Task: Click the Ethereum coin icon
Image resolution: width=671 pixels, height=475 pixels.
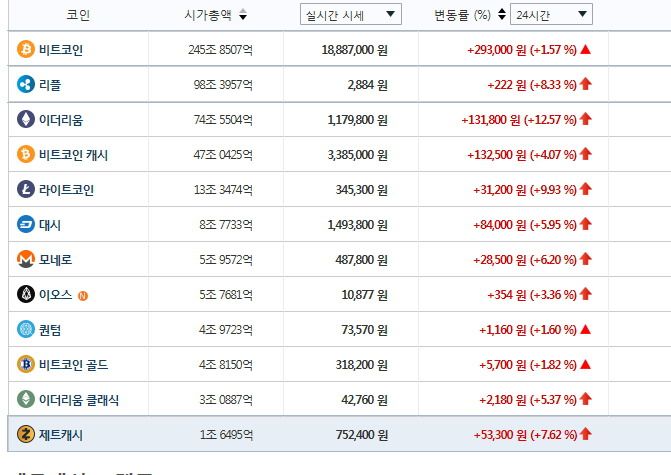Action: click(26, 119)
